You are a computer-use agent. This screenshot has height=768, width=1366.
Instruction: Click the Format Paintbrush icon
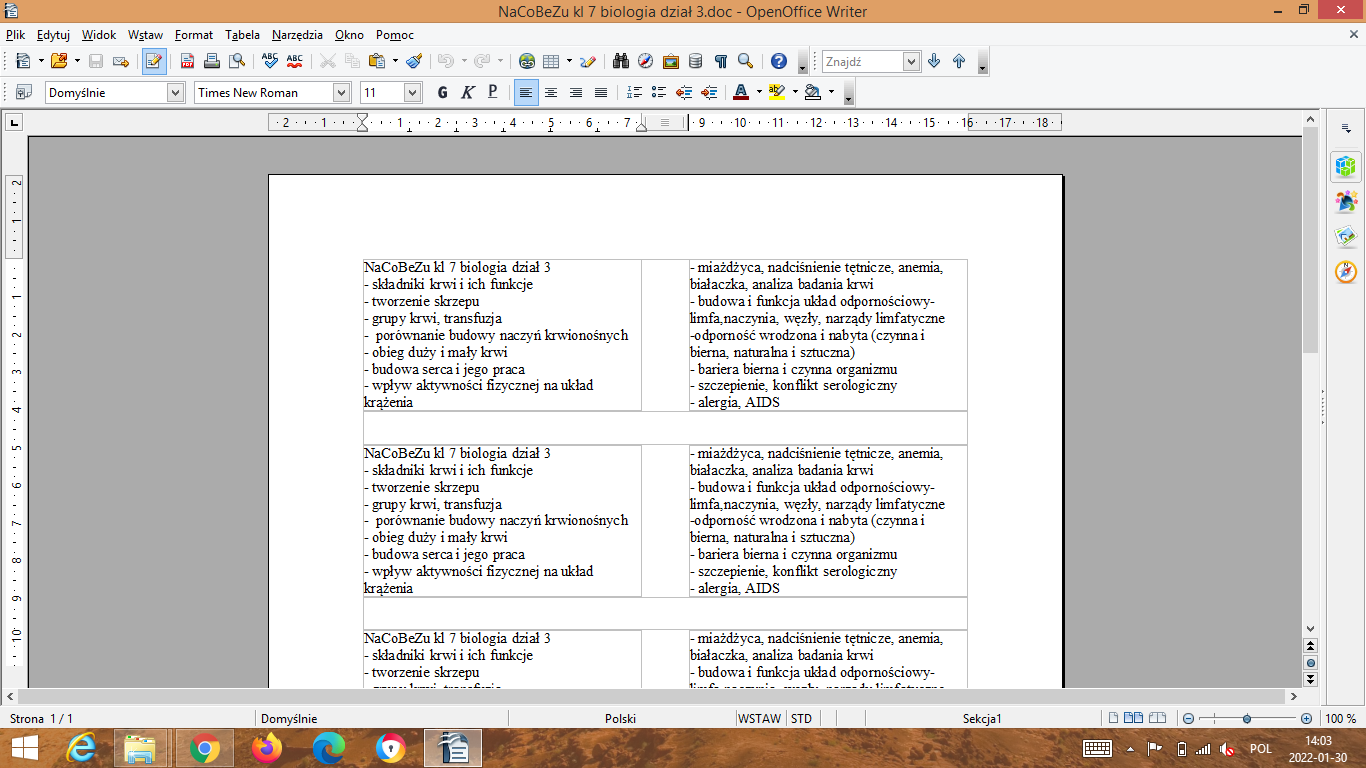coord(414,61)
